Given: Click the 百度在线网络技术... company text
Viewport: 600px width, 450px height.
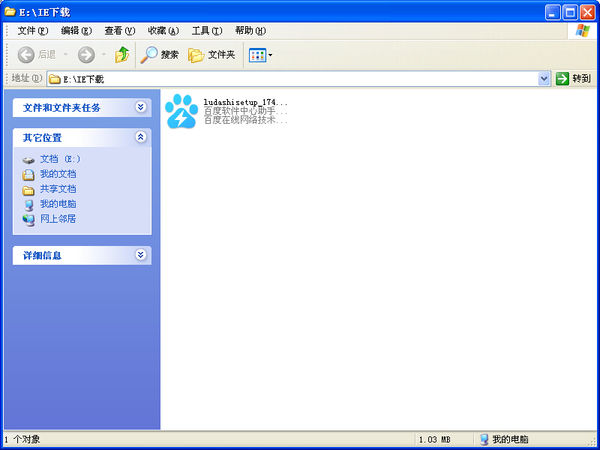Looking at the screenshot, I should pyautogui.click(x=245, y=120).
